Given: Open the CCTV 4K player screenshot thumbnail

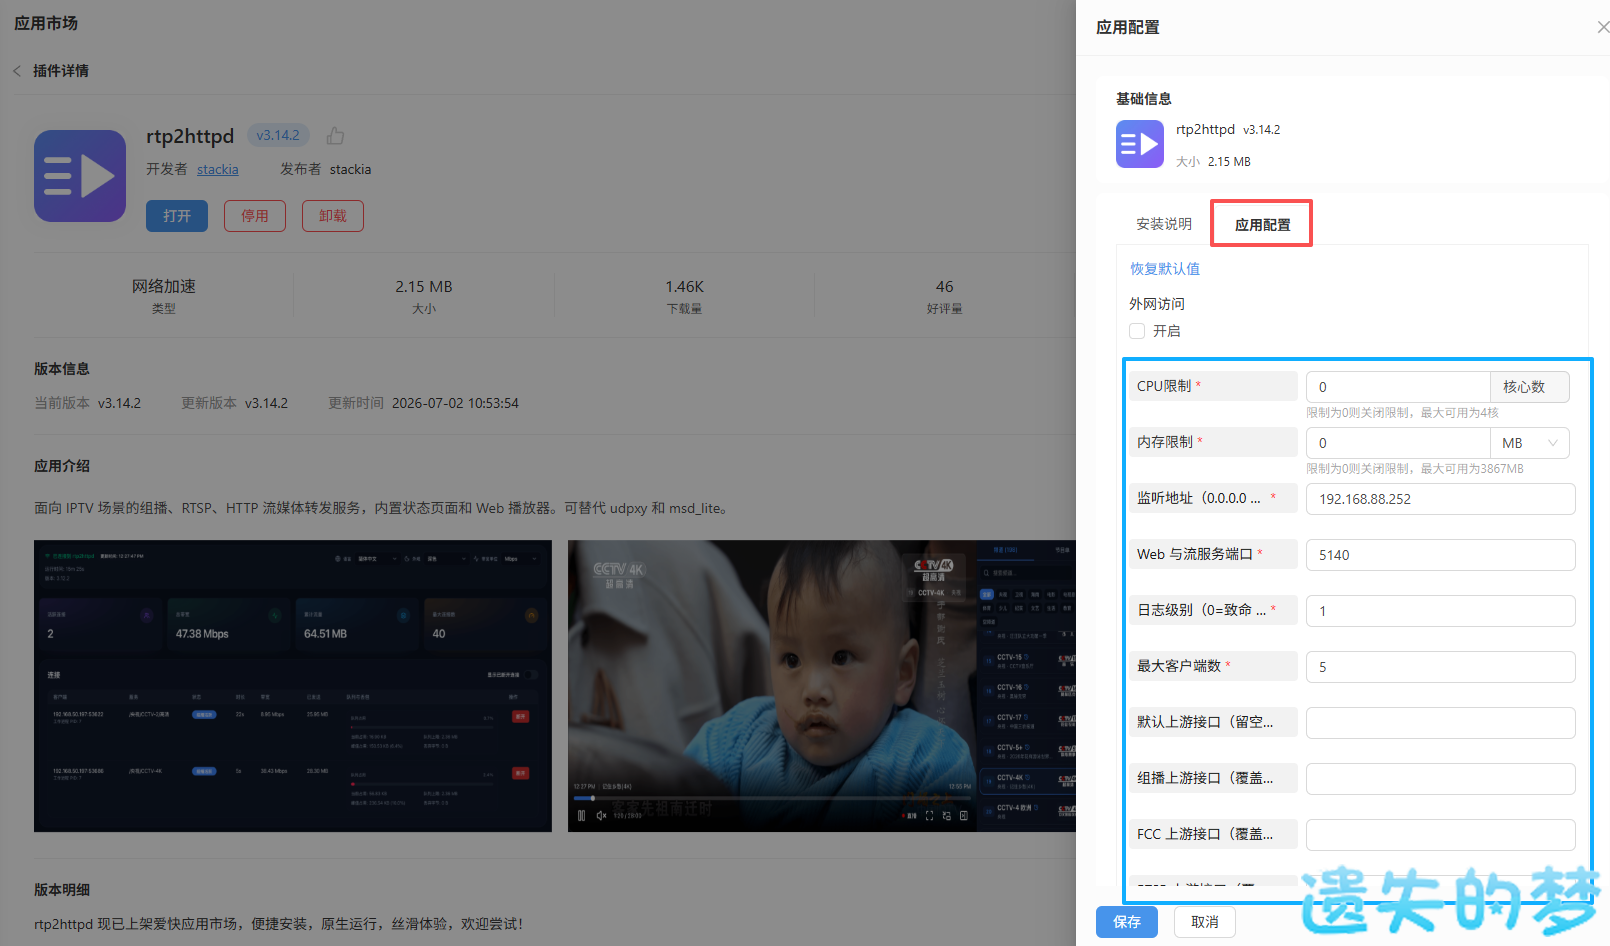Looking at the screenshot, I should click(x=822, y=686).
